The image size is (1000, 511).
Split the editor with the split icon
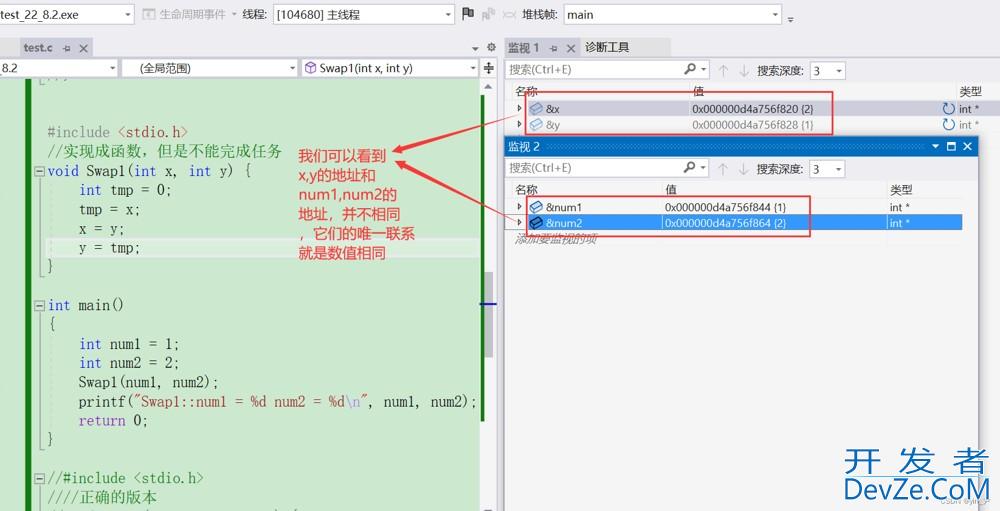pyautogui.click(x=489, y=68)
